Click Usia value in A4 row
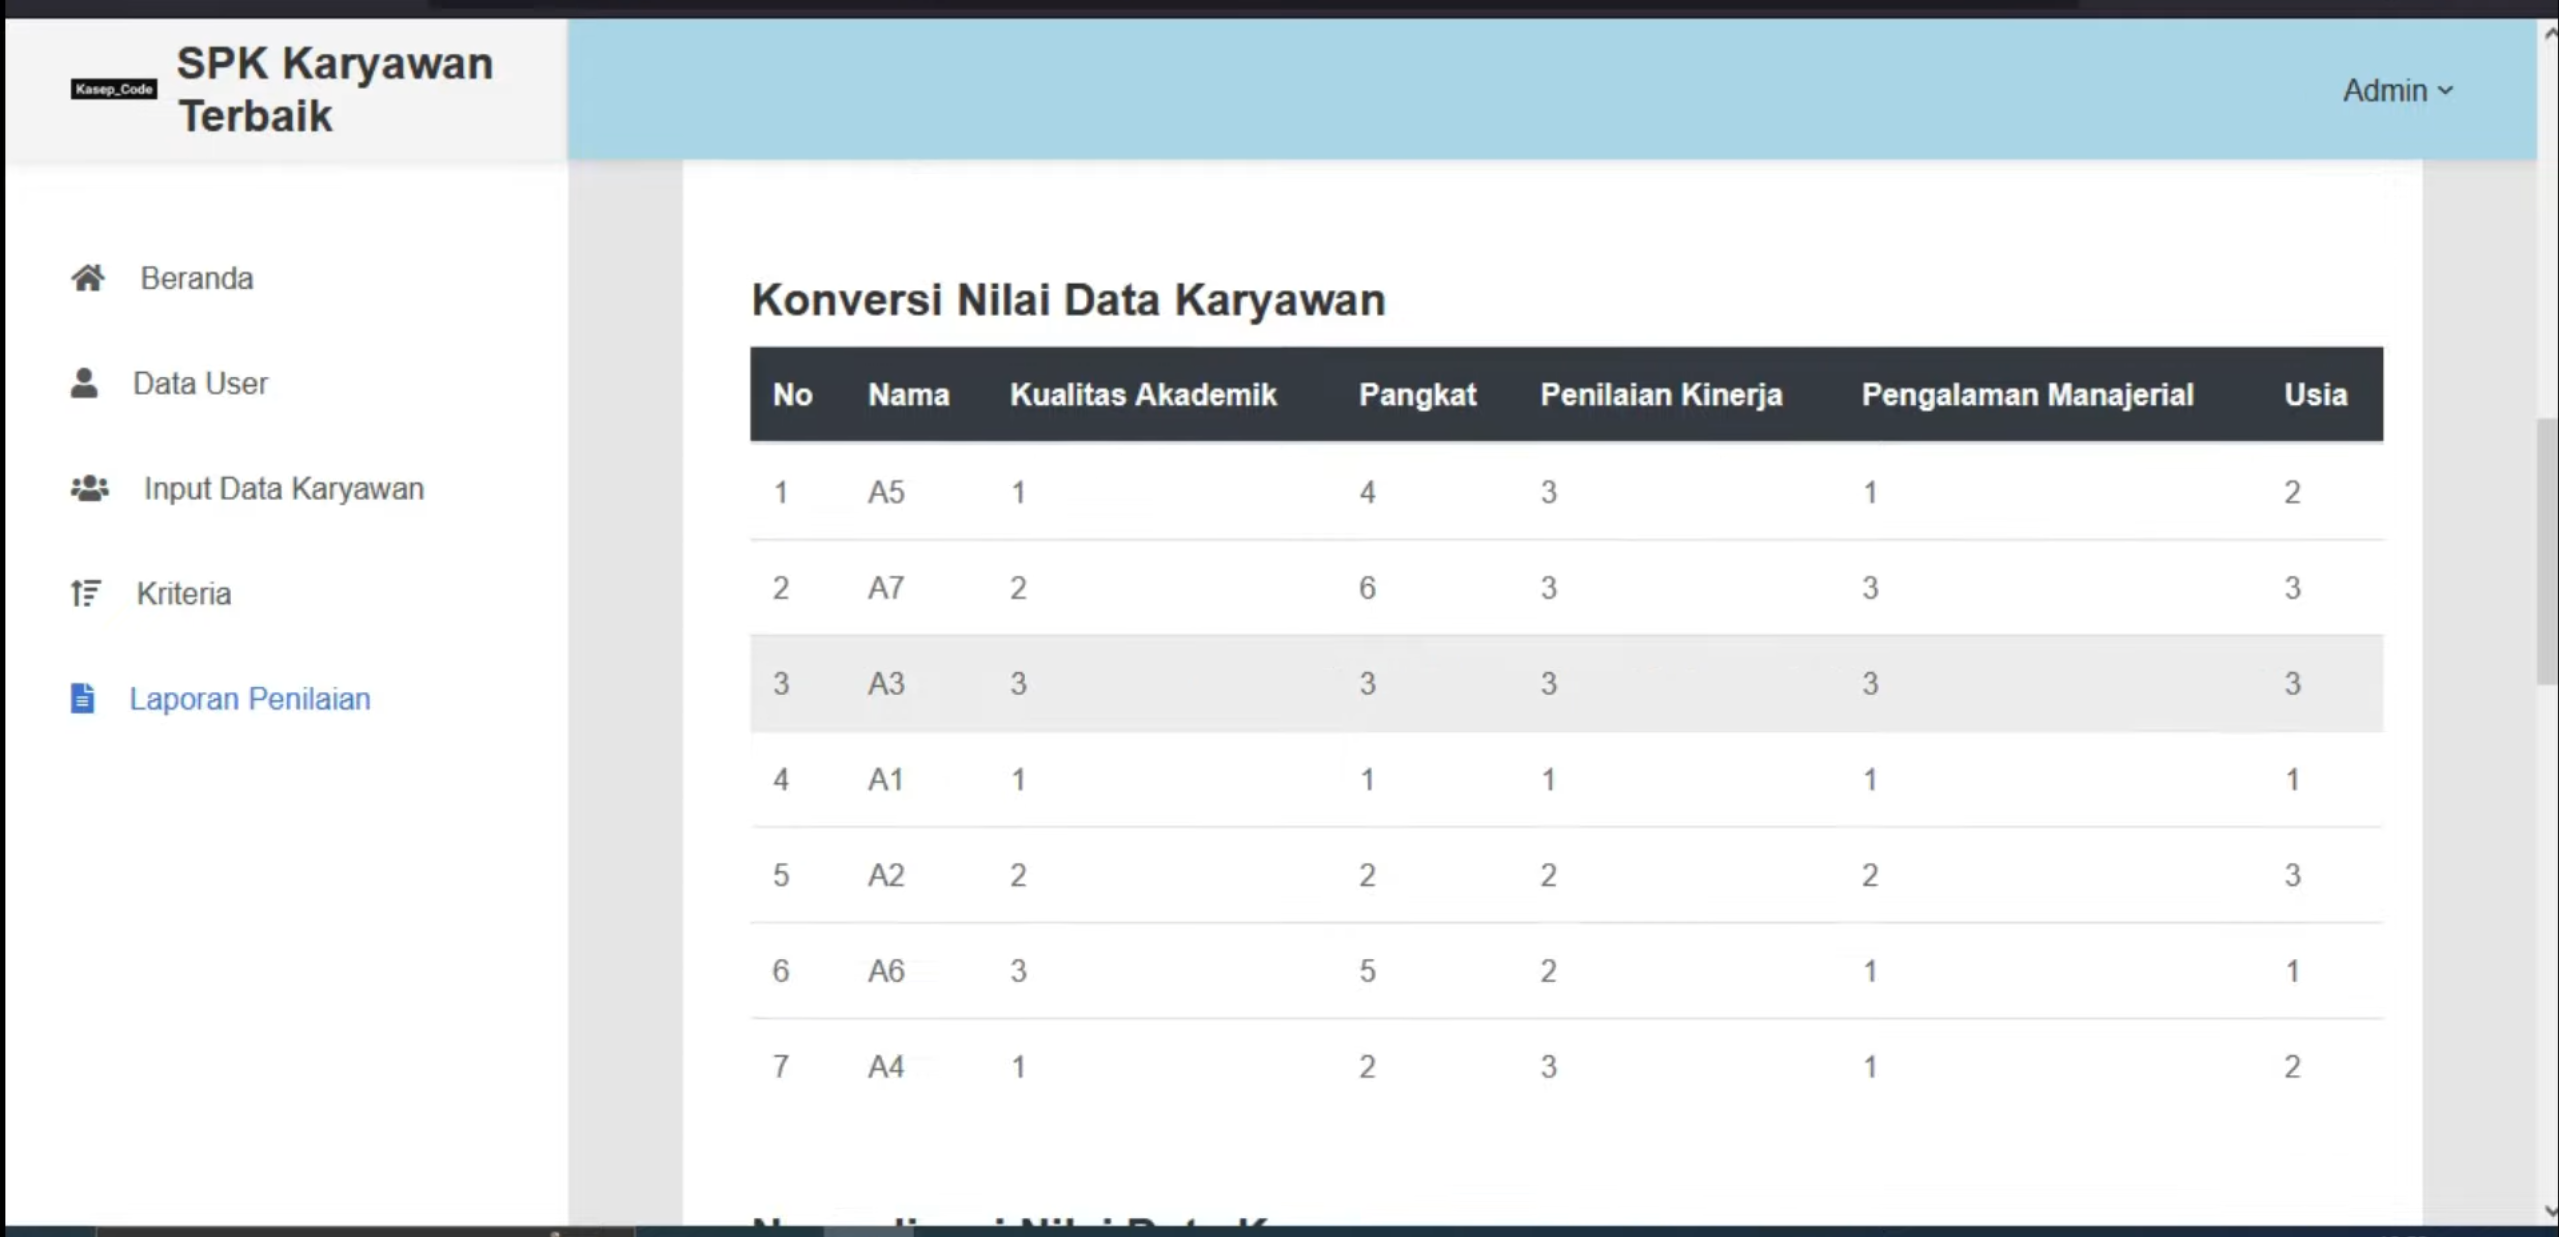Screen dimensions: 2559x1237 (2292, 1067)
